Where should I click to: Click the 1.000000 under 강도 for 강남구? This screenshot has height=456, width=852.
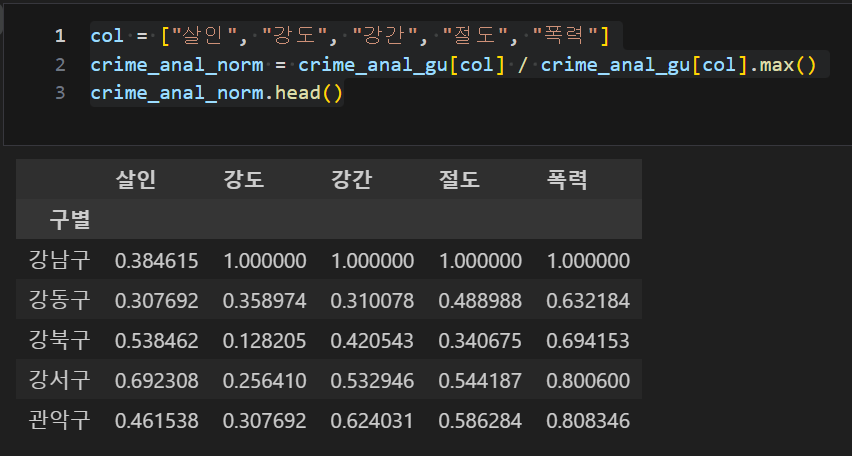(265, 261)
